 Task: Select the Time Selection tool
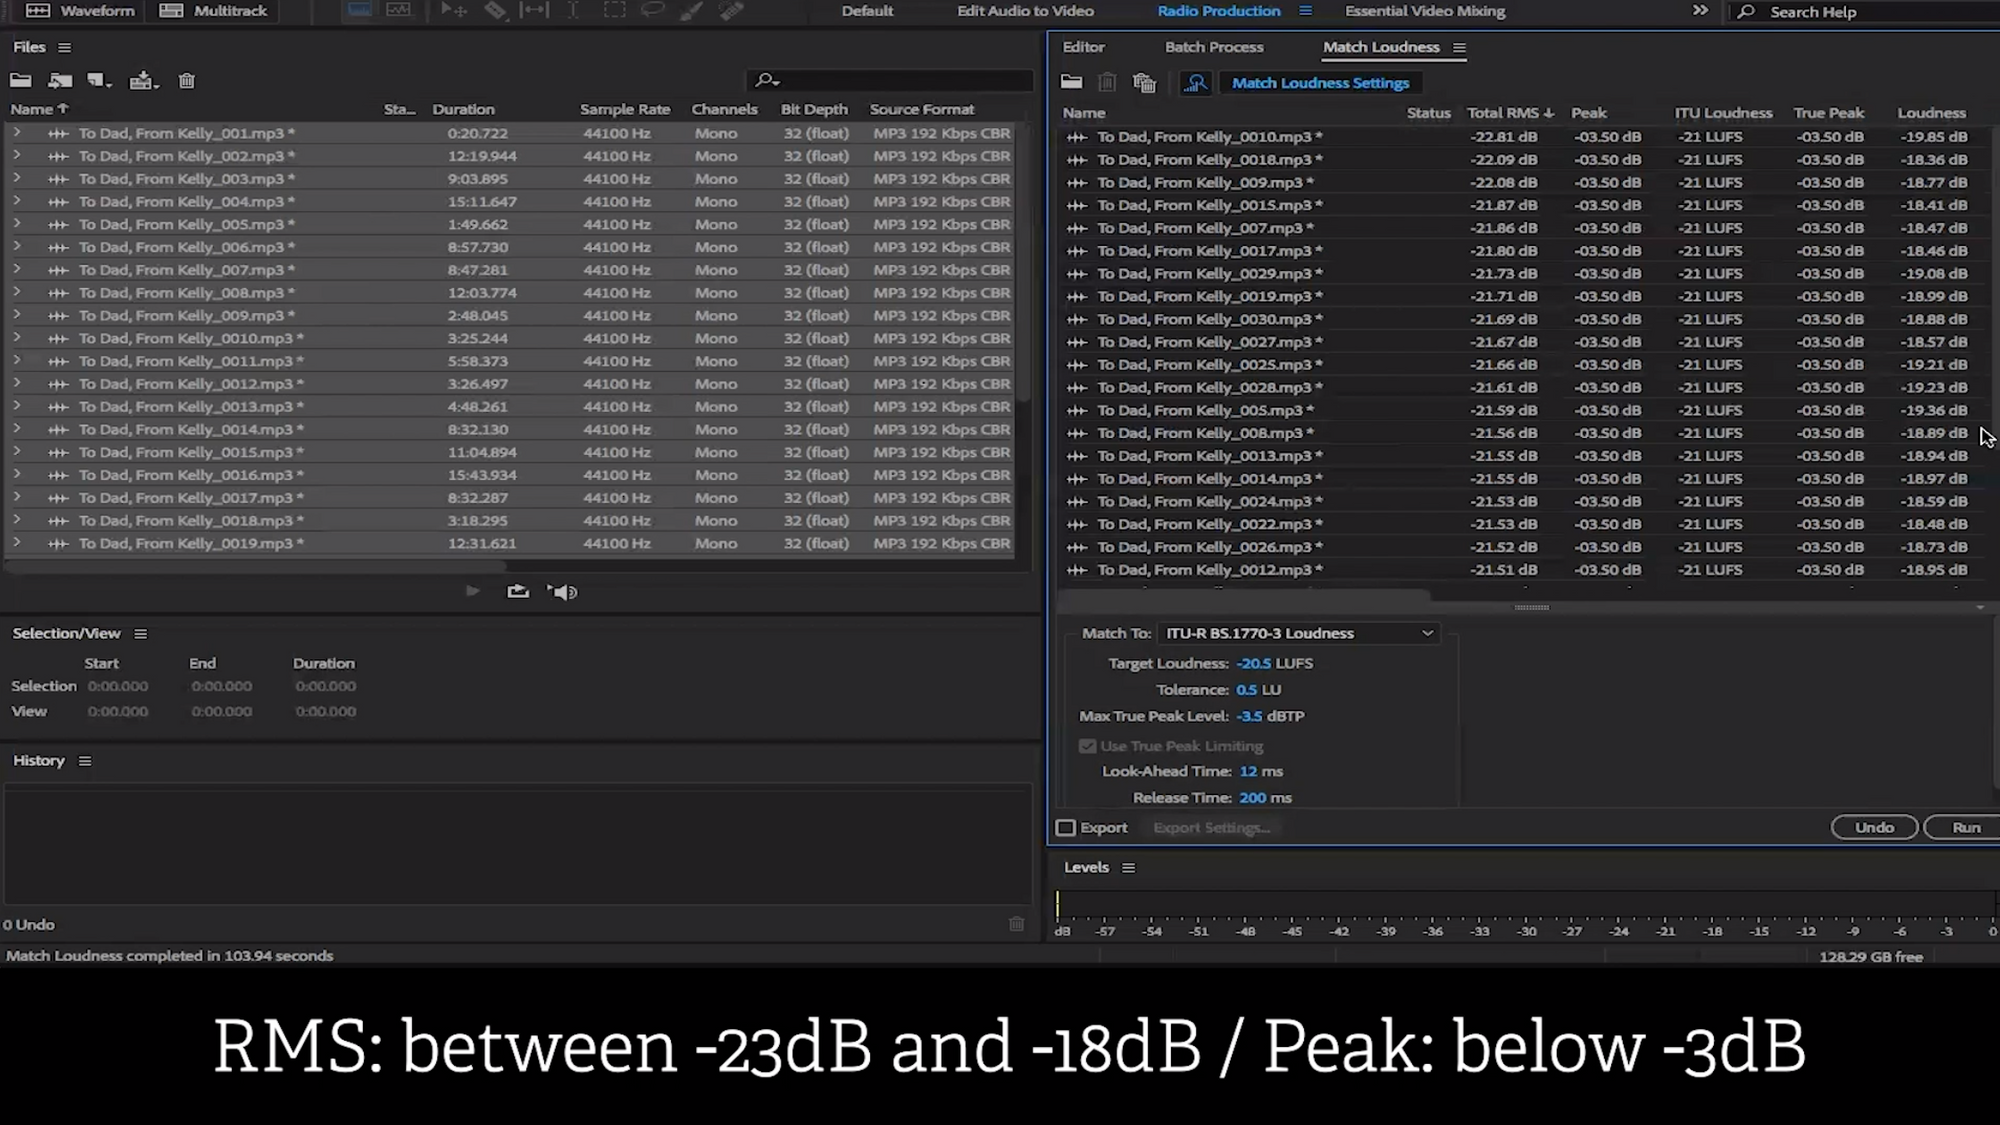tap(573, 10)
